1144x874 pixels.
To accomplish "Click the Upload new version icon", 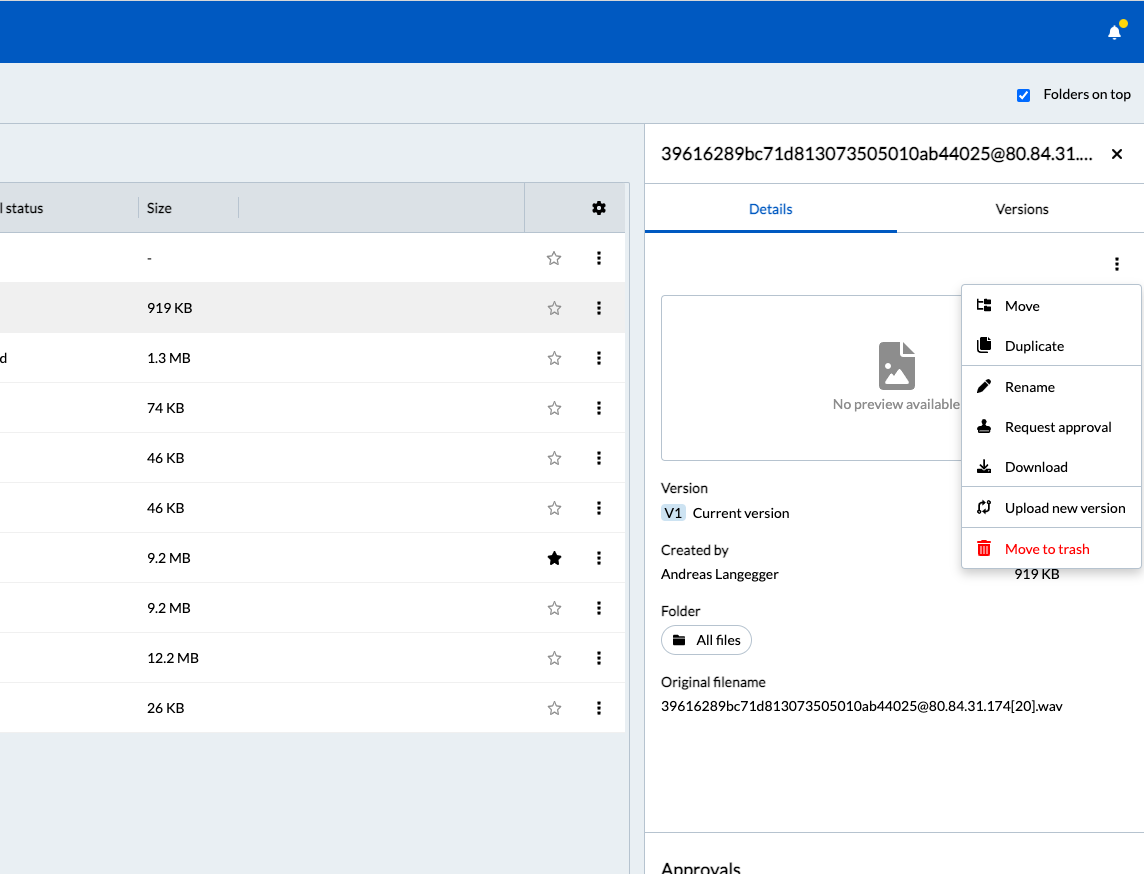I will (x=984, y=507).
